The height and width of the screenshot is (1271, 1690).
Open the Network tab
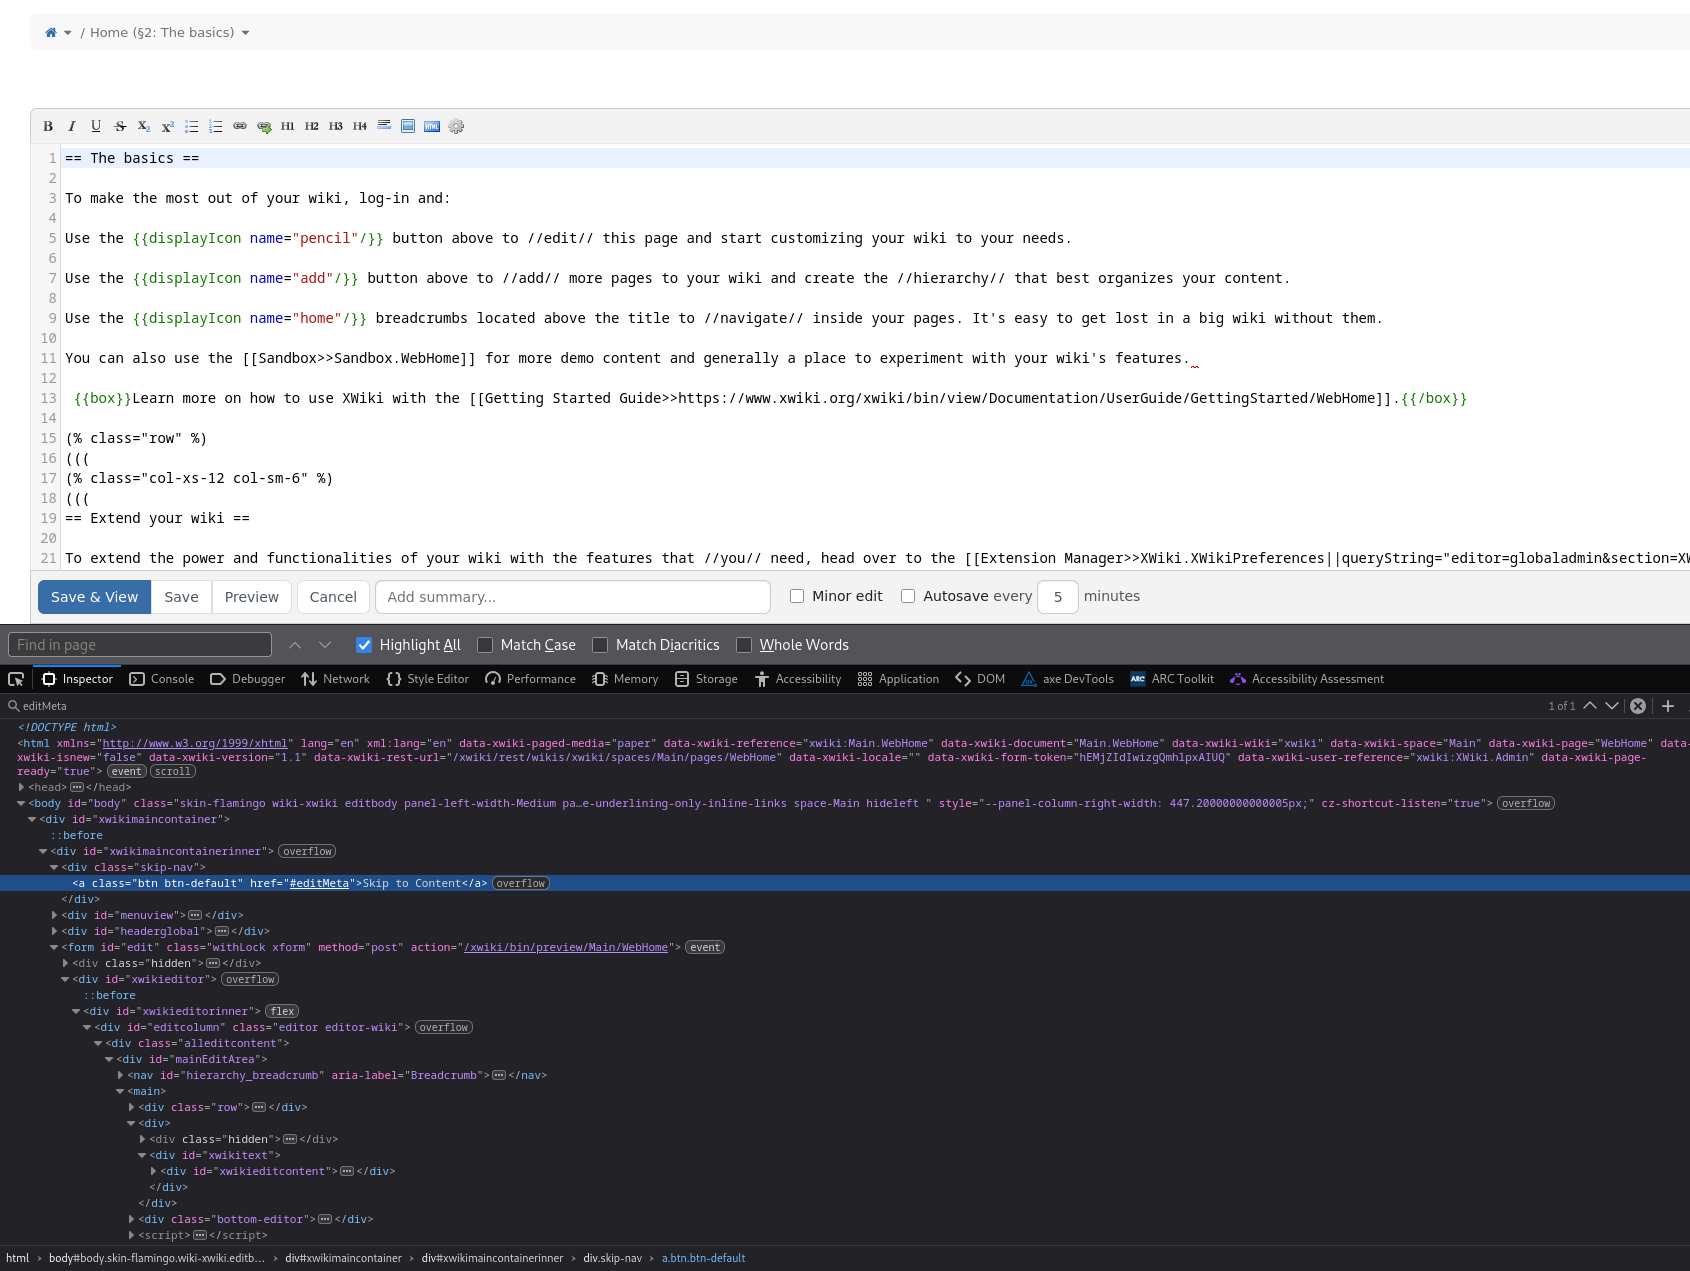click(336, 679)
